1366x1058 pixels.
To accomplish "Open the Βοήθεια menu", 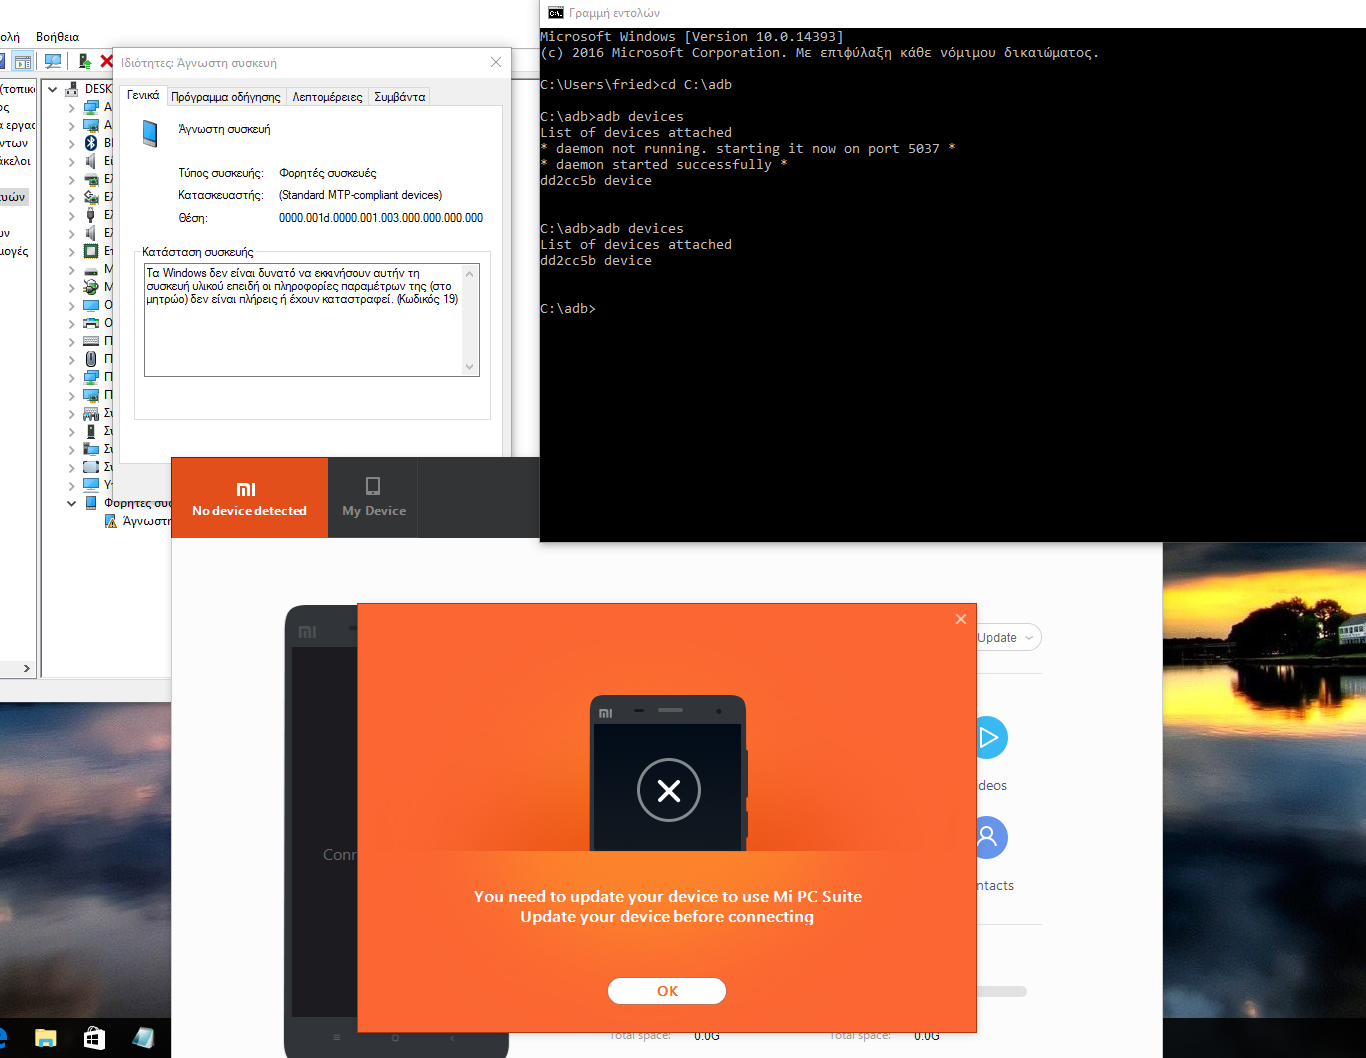I will (x=57, y=37).
